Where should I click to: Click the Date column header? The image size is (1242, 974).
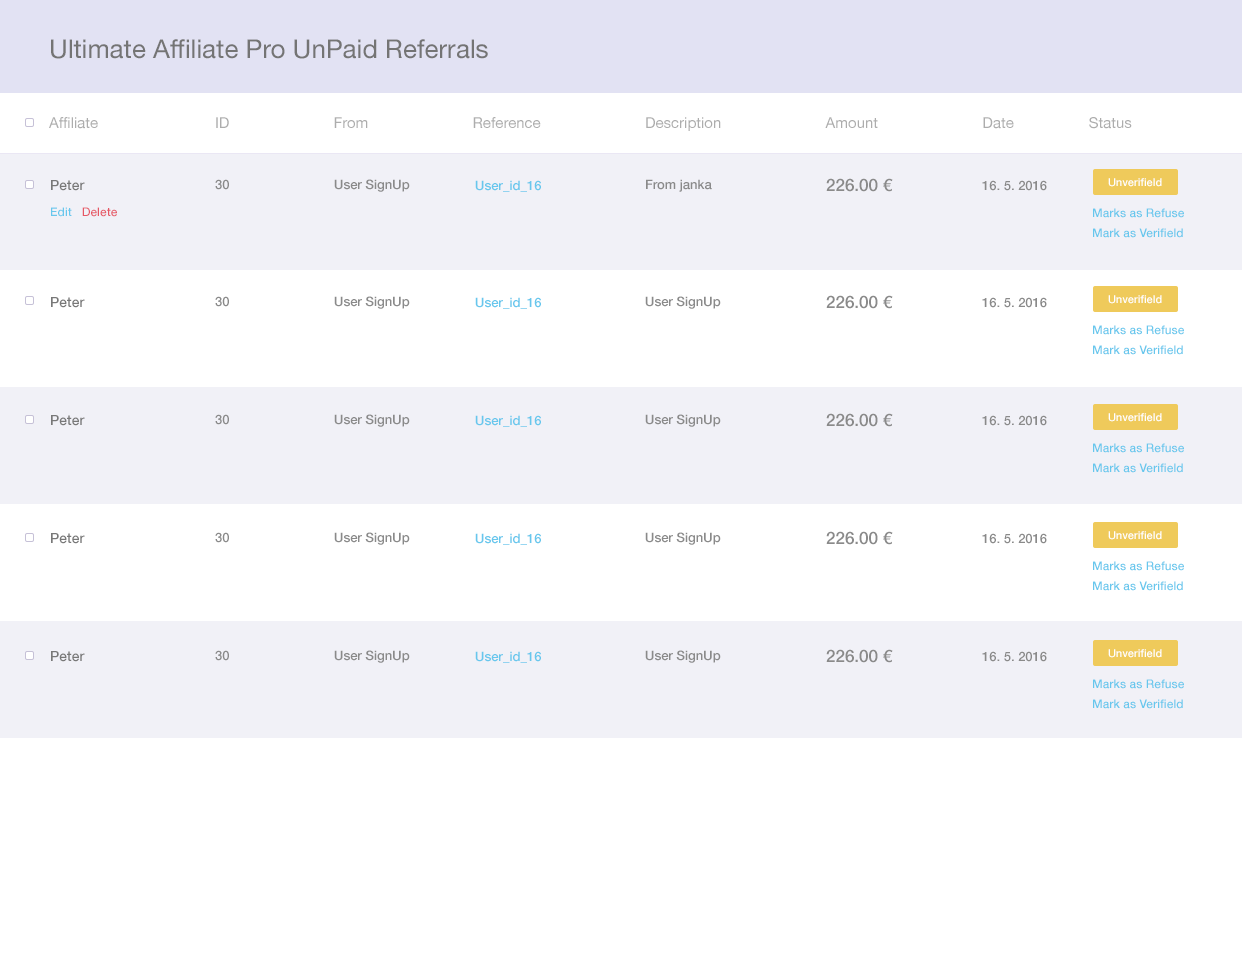click(998, 123)
